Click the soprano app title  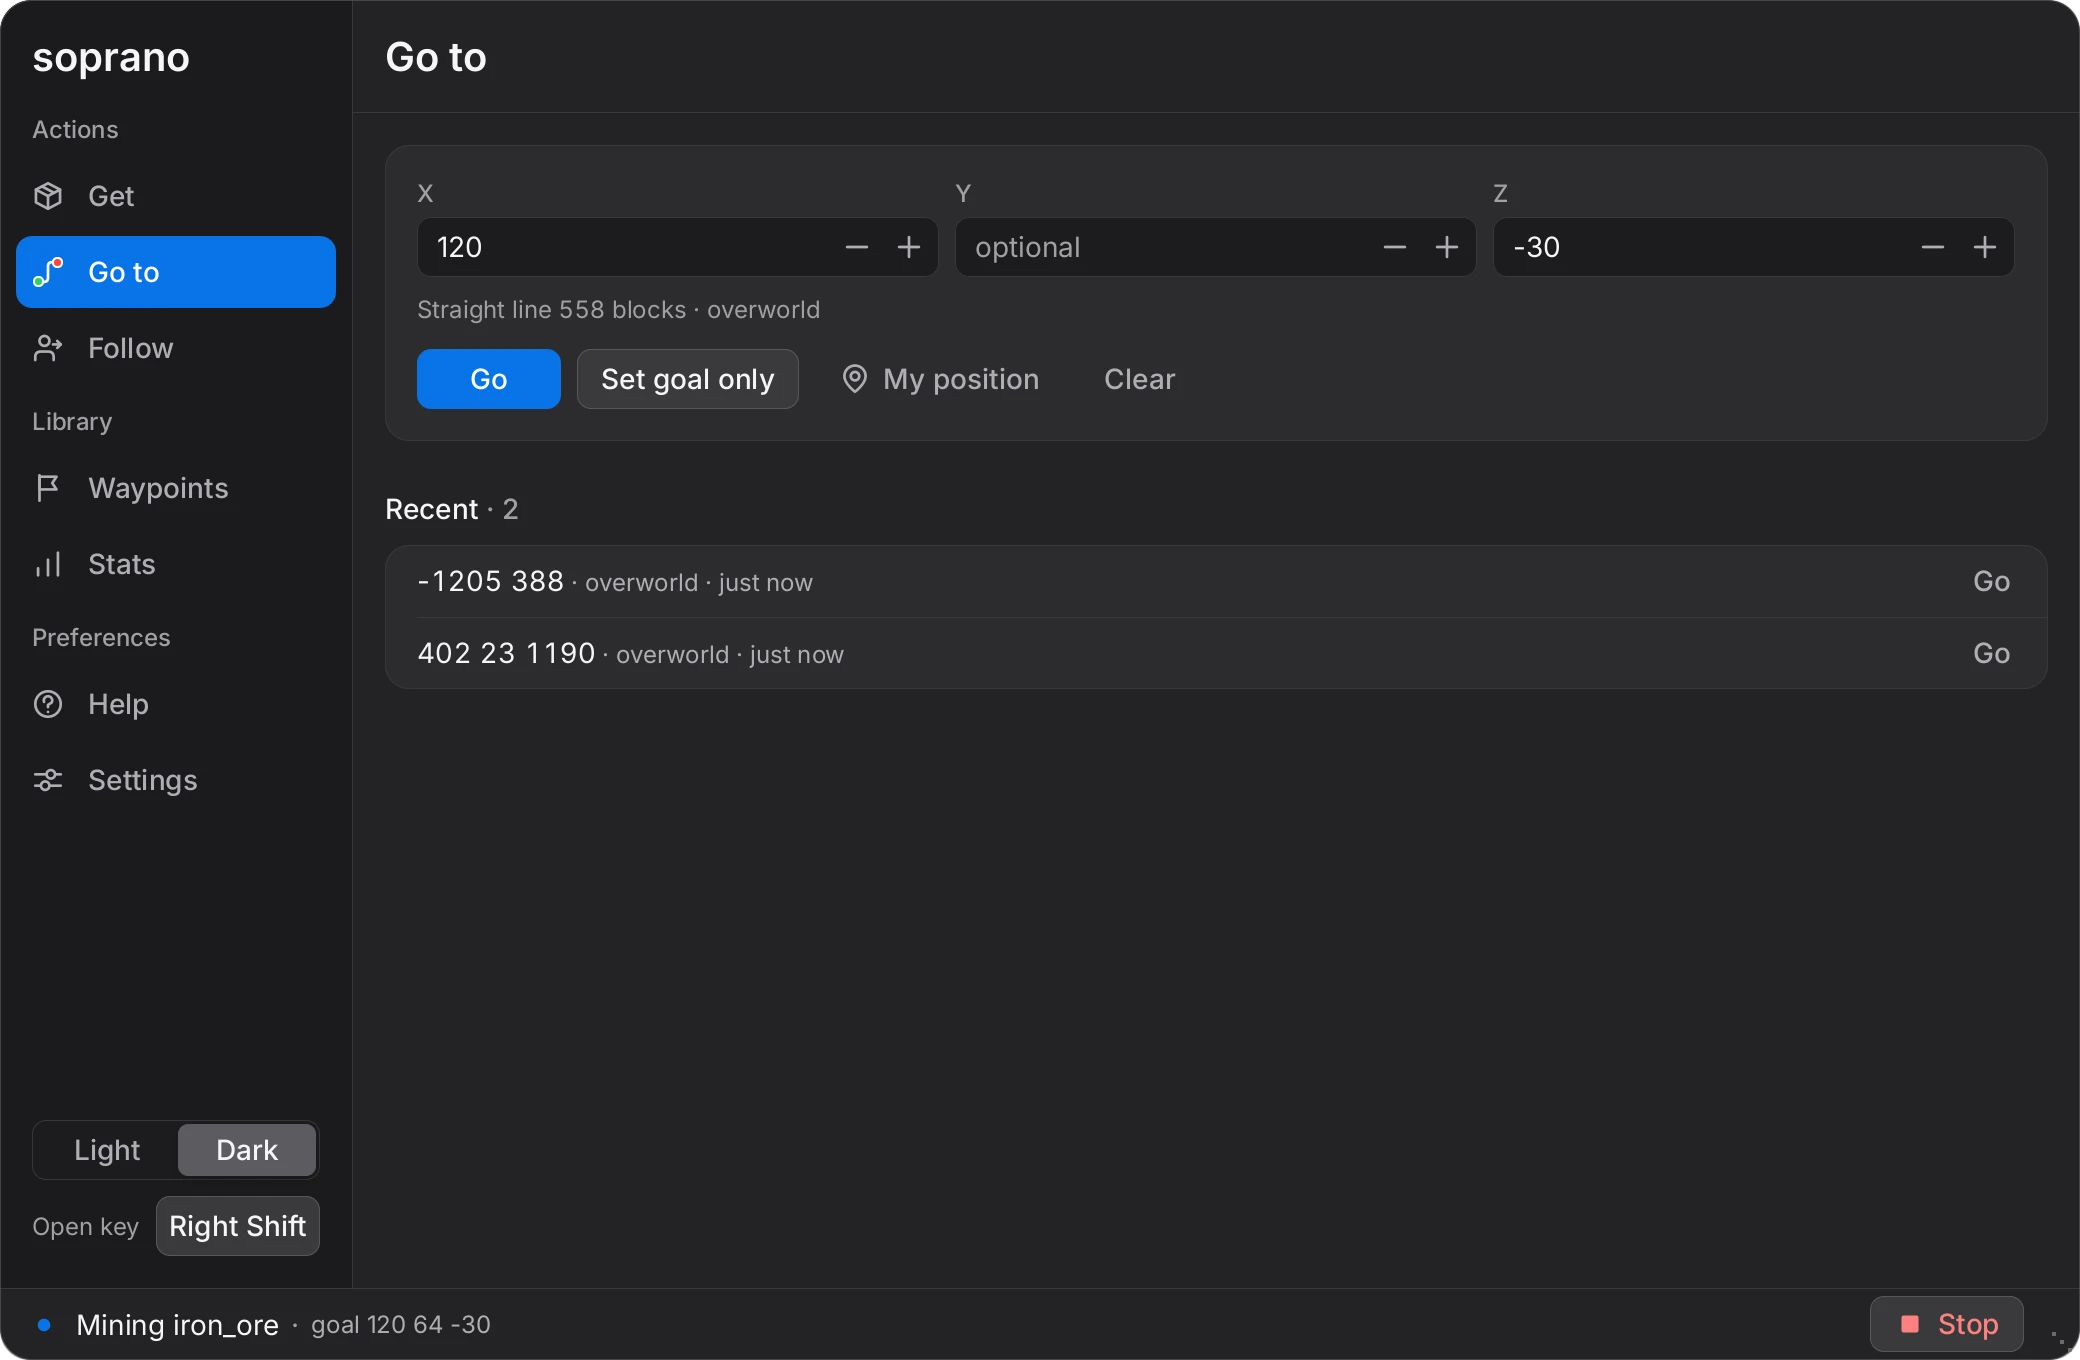click(x=111, y=58)
